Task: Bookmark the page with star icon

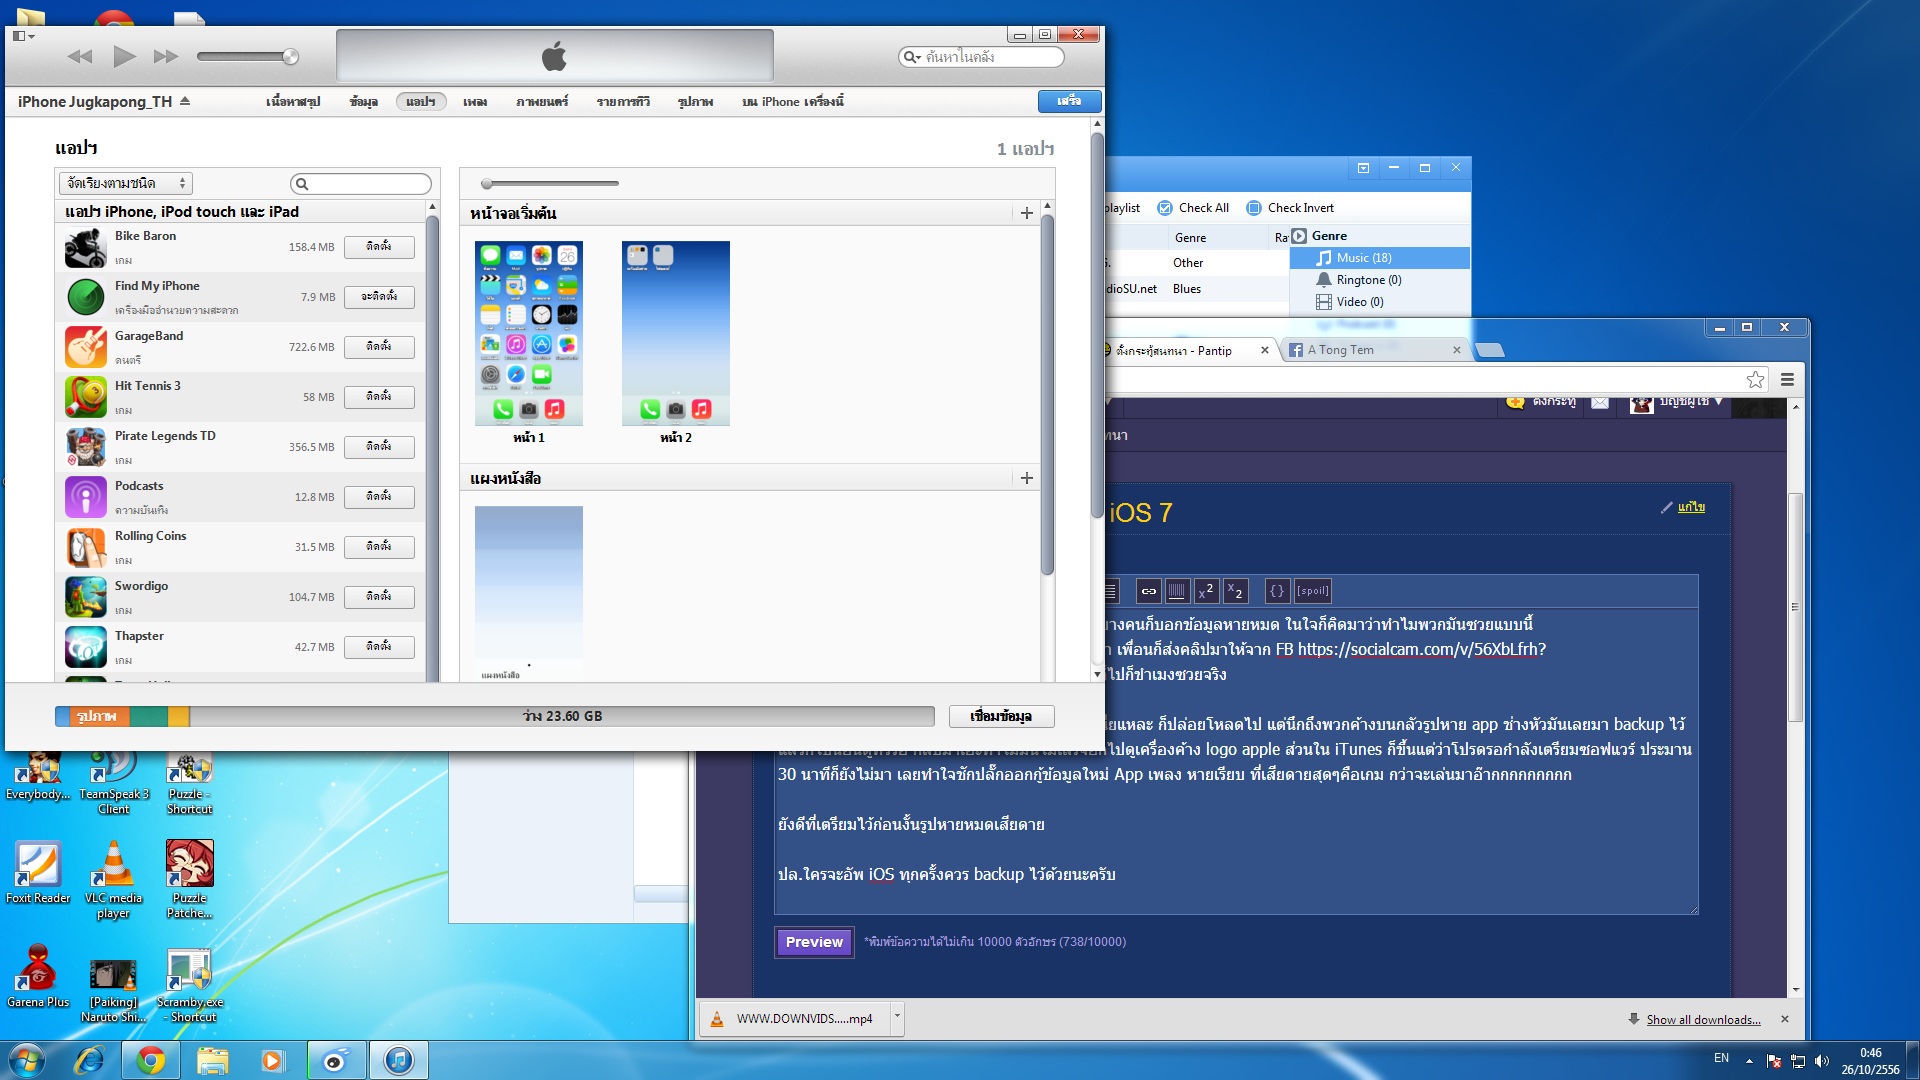Action: coord(1755,379)
